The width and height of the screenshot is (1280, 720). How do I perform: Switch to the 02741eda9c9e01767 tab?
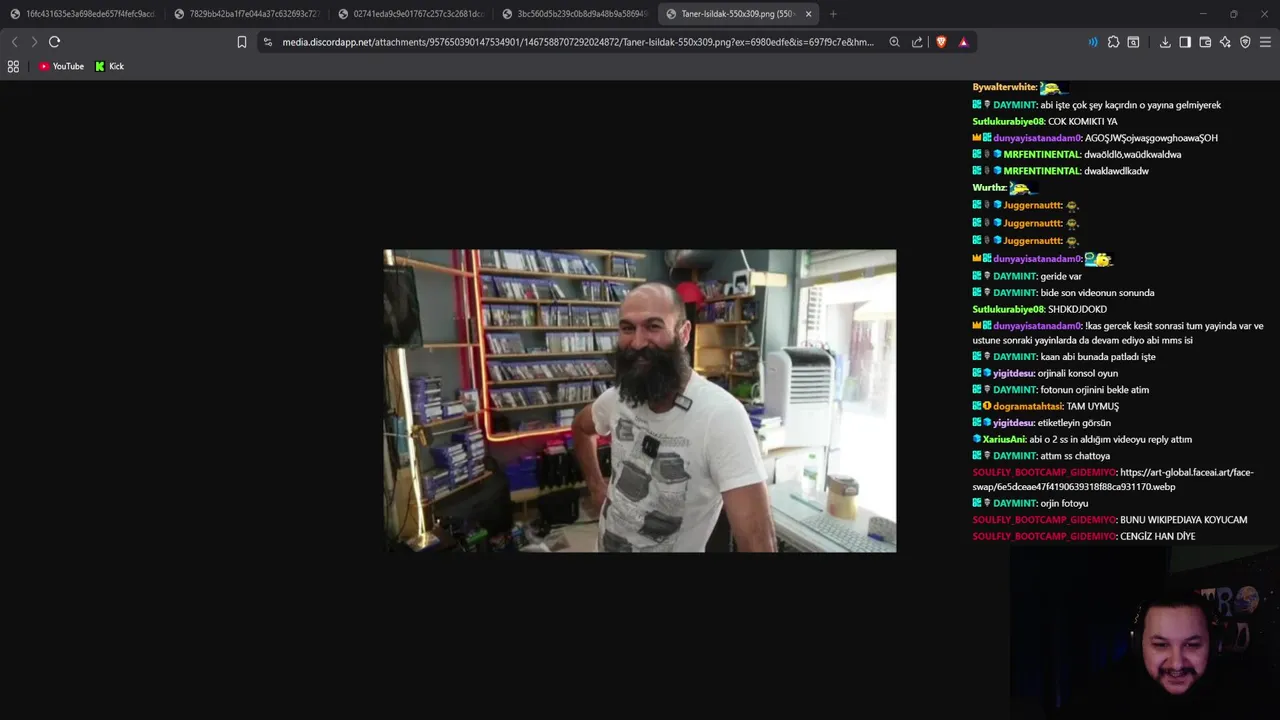410,14
